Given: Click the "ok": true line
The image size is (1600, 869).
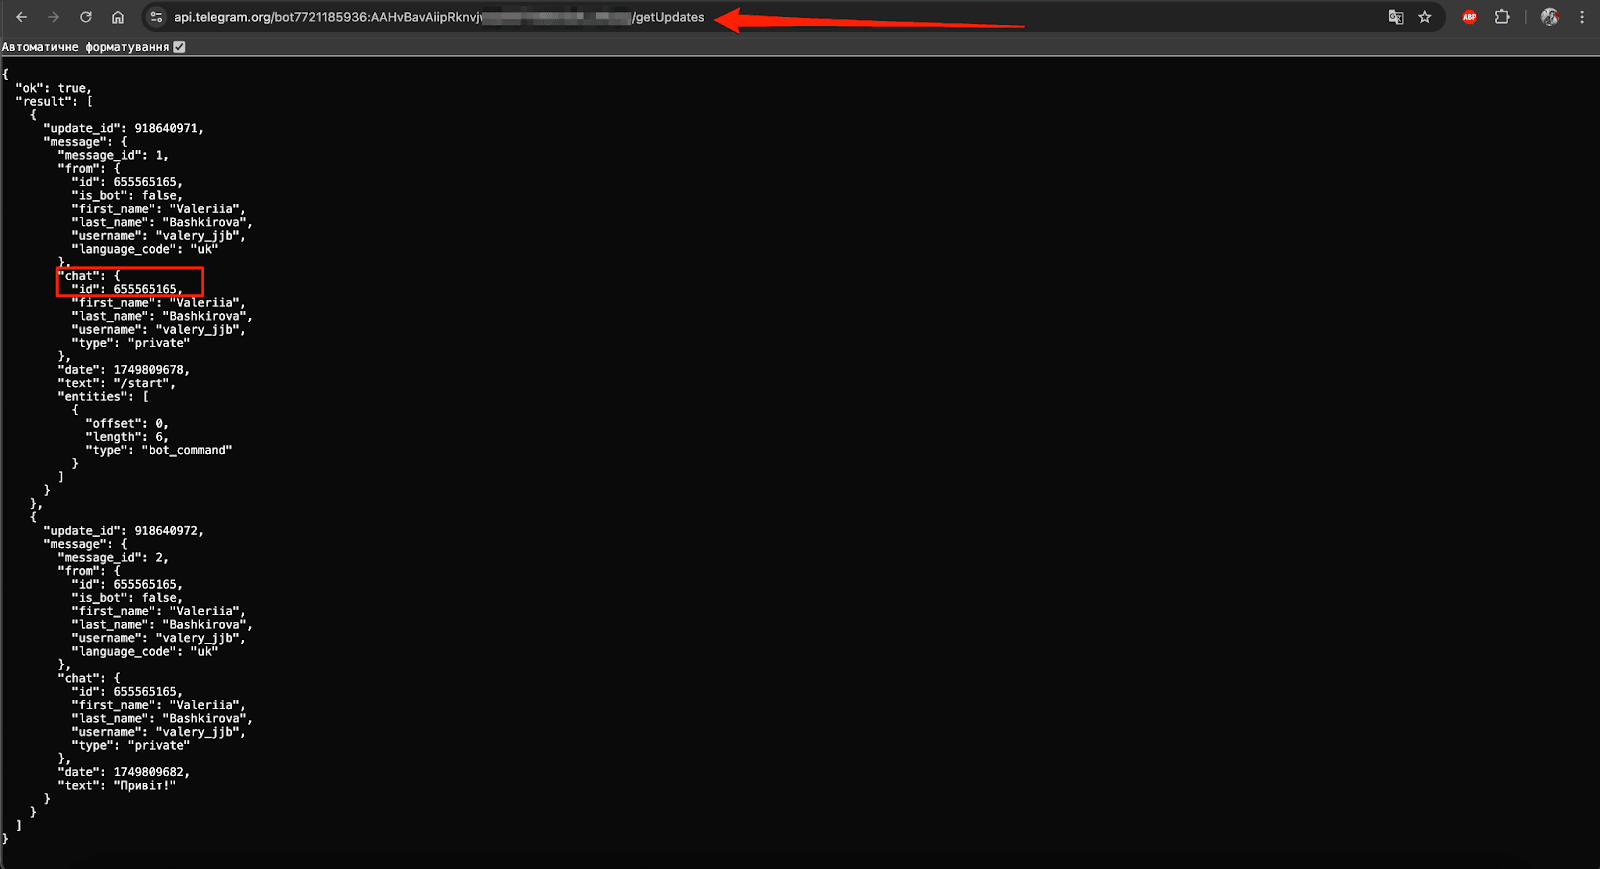Looking at the screenshot, I should 53,88.
